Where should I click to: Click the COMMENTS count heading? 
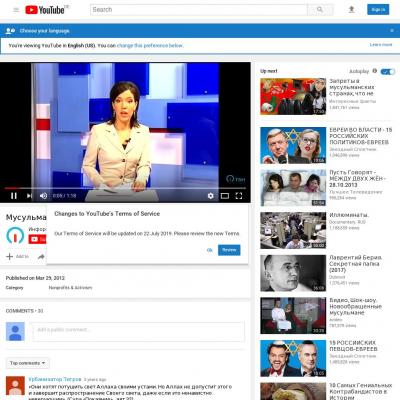(24, 311)
